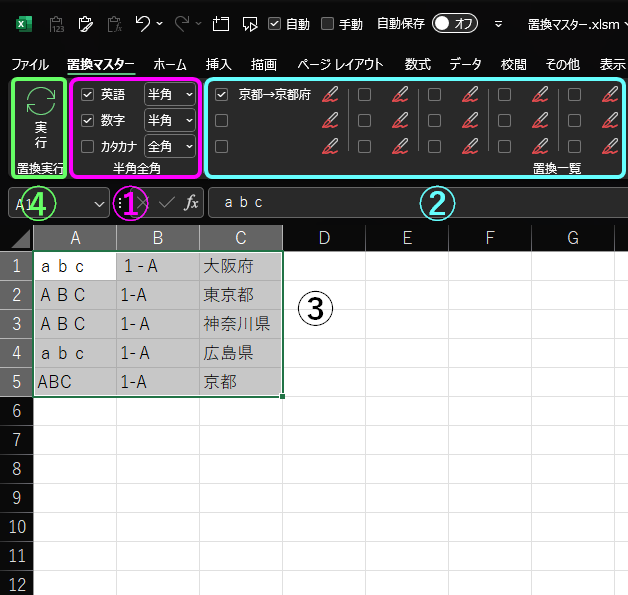
Task: Click the freeze panes icon in quick access
Action: tap(220, 24)
